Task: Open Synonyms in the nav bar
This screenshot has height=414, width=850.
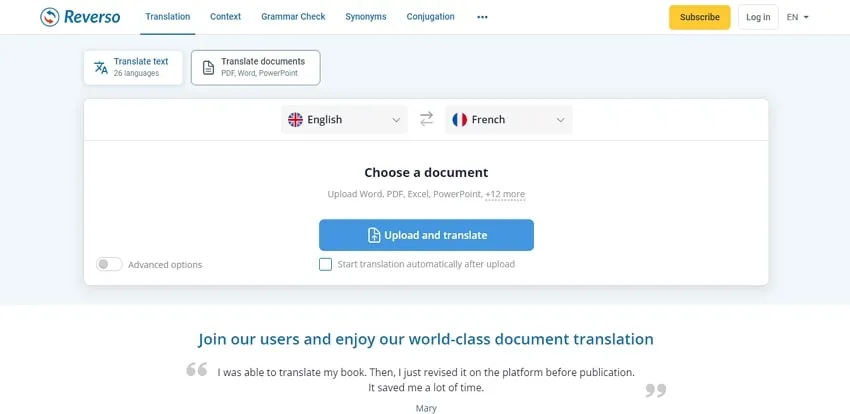Action: coord(366,17)
